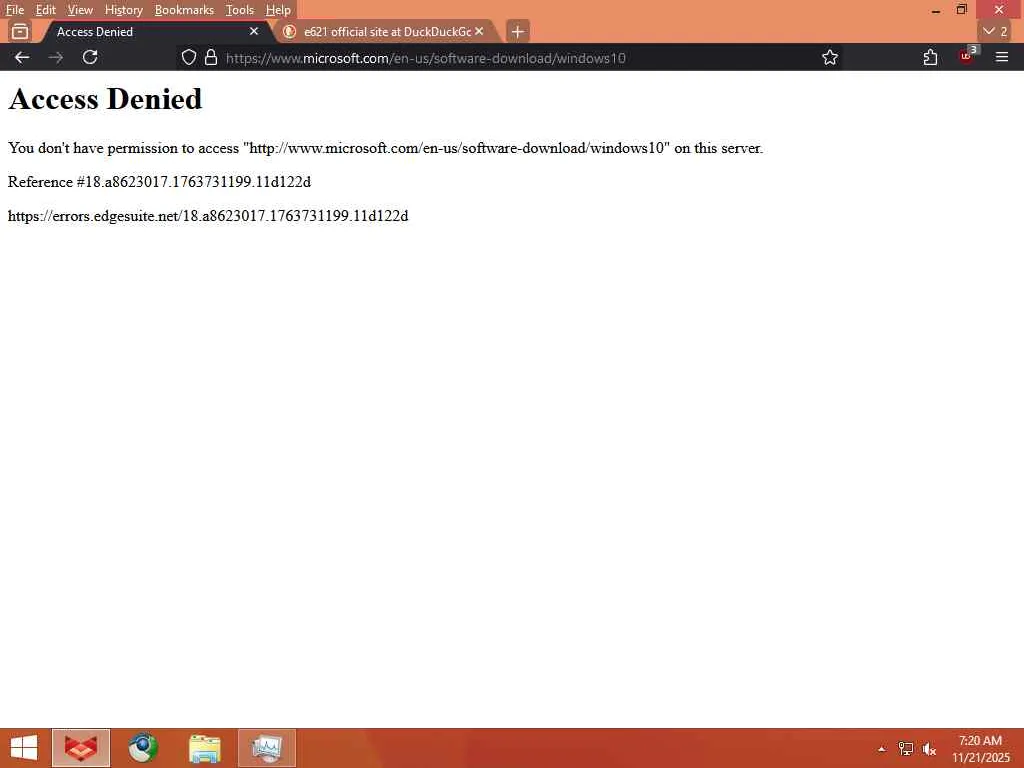Click the errors.edgesuite.net URL text
1024x768 pixels.
pos(208,216)
